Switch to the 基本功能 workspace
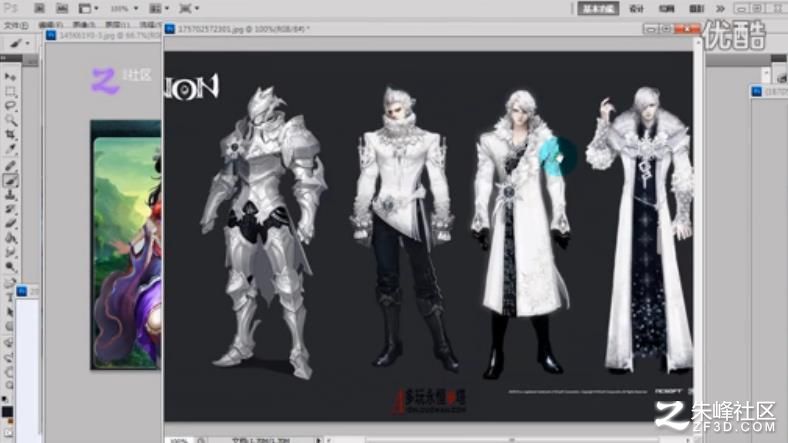Image resolution: width=788 pixels, height=443 pixels. (598, 9)
